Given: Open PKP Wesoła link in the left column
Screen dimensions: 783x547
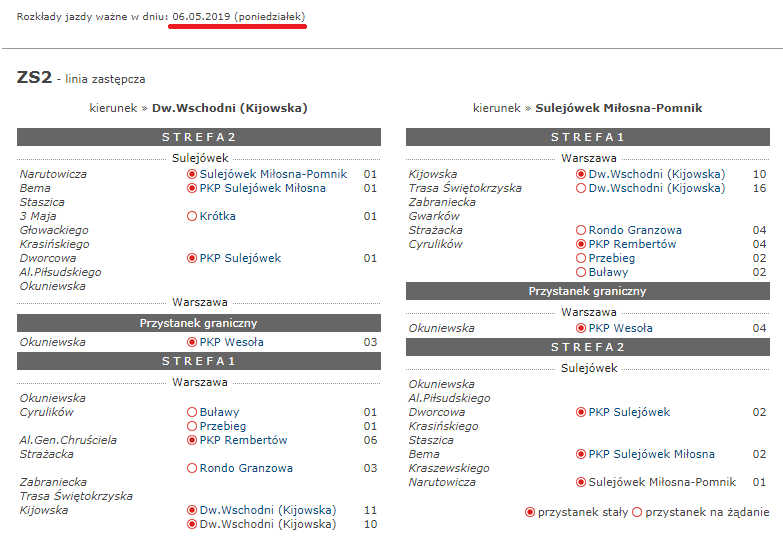Looking at the screenshot, I should [231, 342].
